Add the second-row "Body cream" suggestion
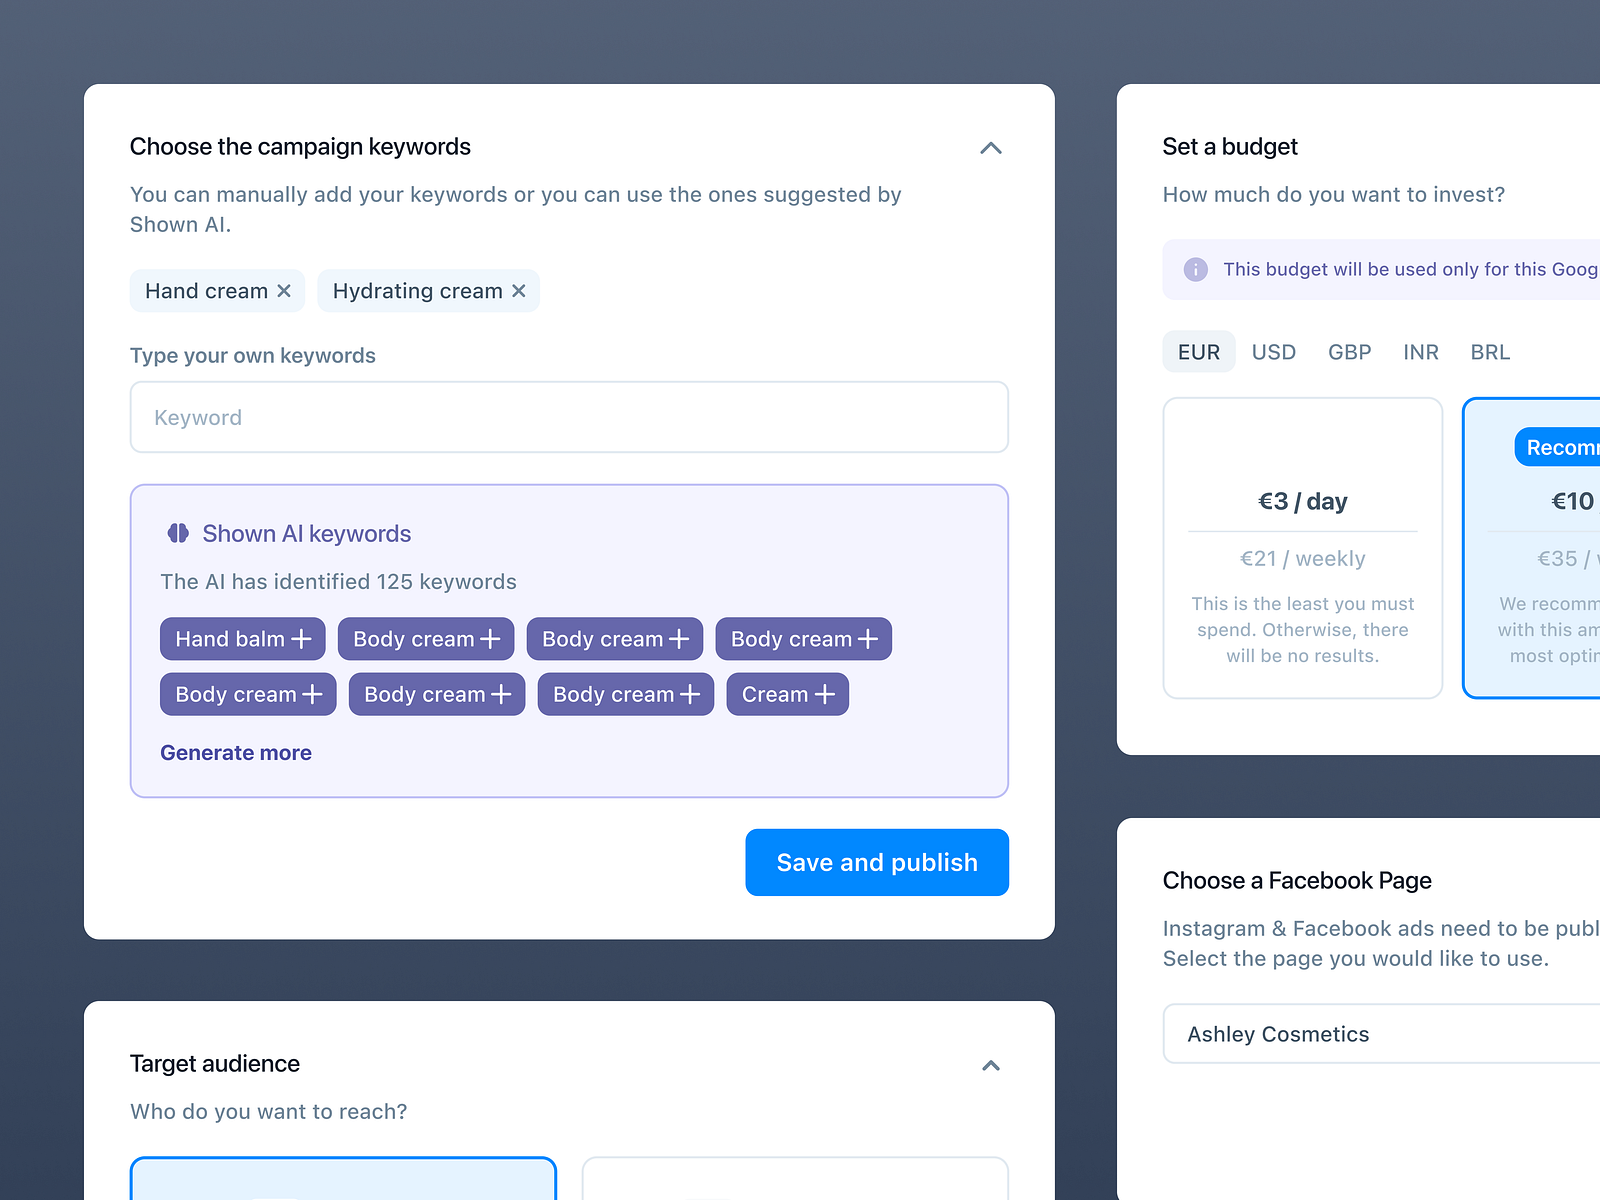This screenshot has height=1200, width=1600. click(311, 694)
